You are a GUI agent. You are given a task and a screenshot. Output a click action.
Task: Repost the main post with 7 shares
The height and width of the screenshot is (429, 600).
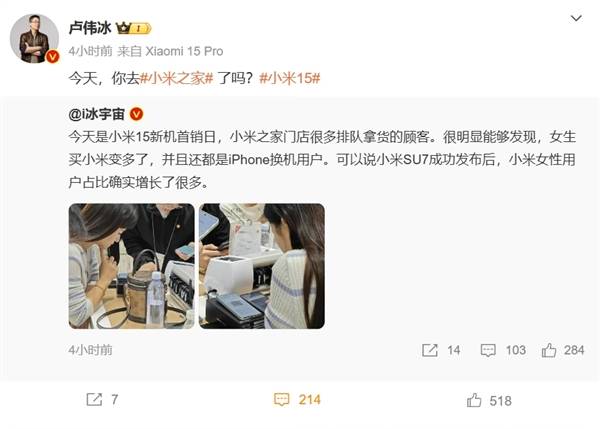click(94, 400)
